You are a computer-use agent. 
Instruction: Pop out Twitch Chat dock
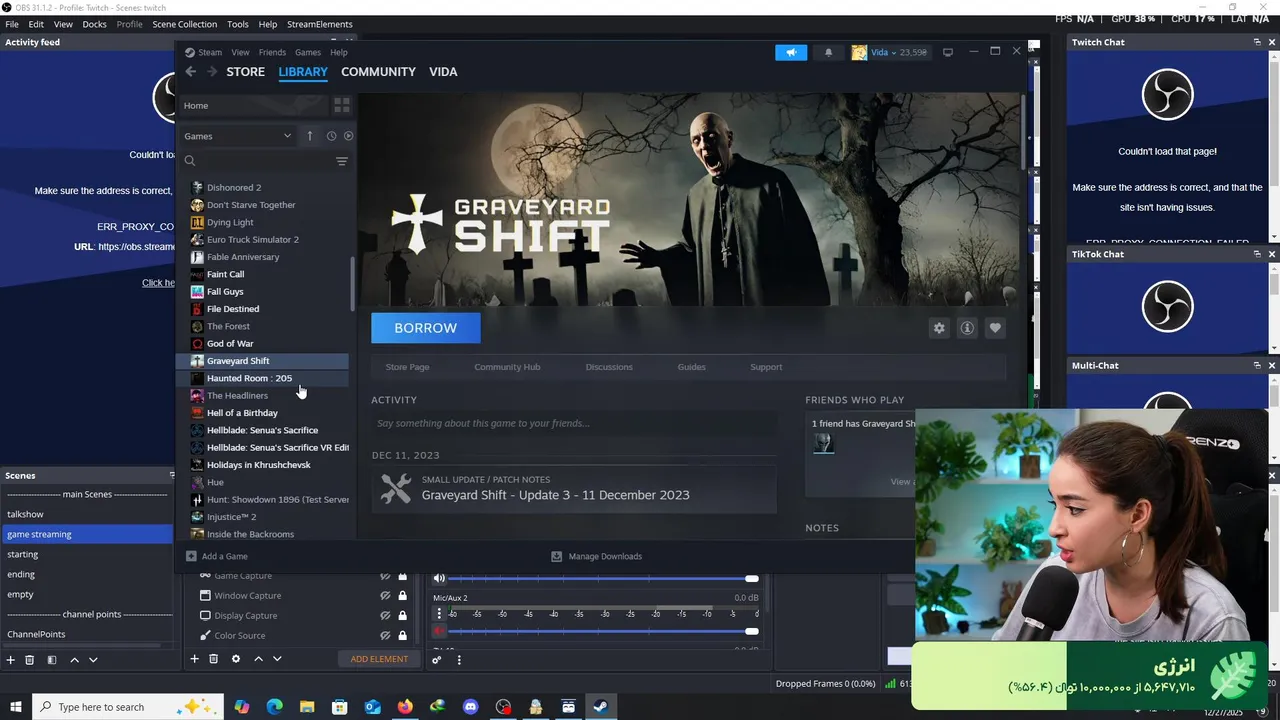(x=1257, y=42)
